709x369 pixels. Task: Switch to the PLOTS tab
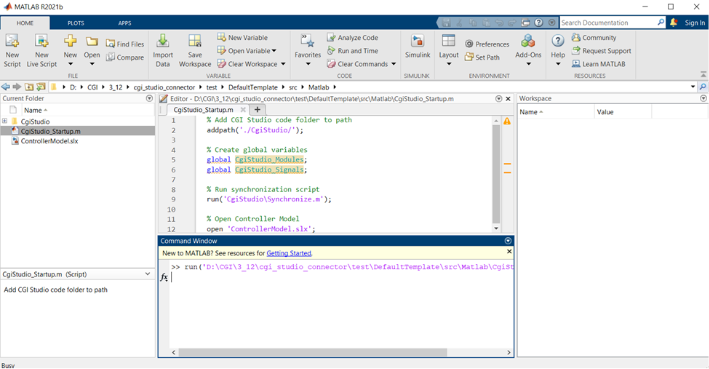click(76, 23)
